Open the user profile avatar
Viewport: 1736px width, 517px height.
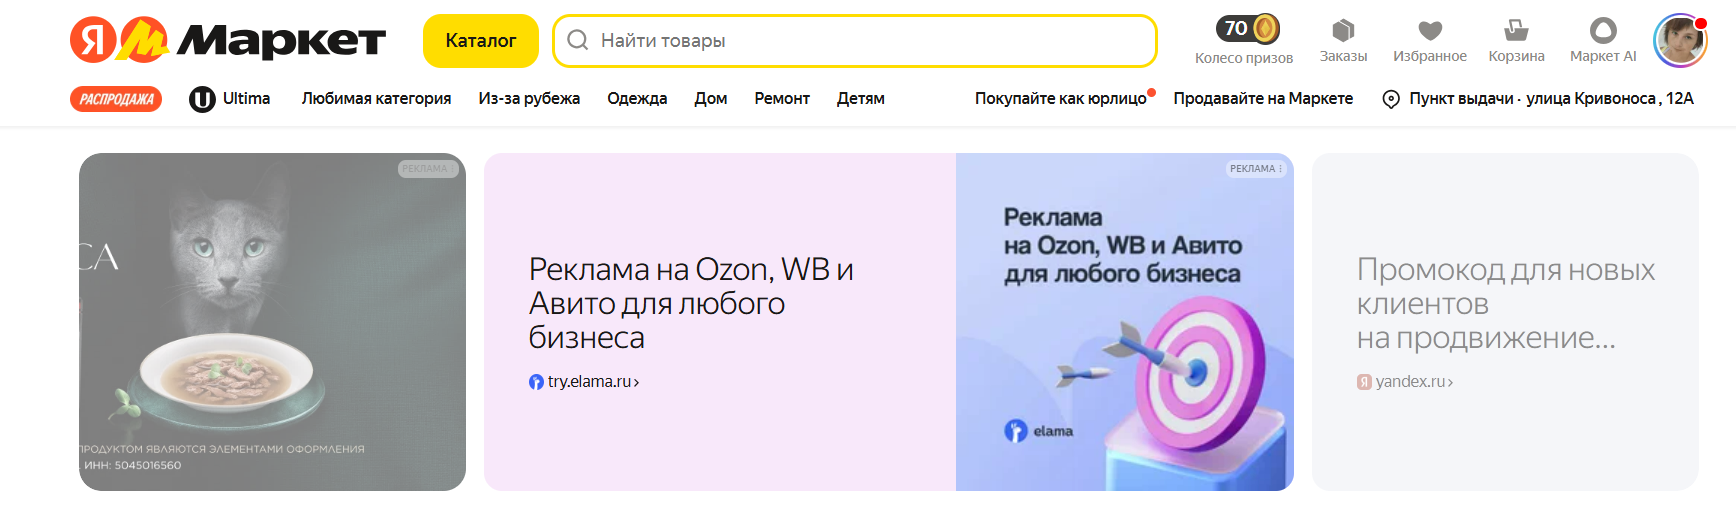(x=1680, y=41)
